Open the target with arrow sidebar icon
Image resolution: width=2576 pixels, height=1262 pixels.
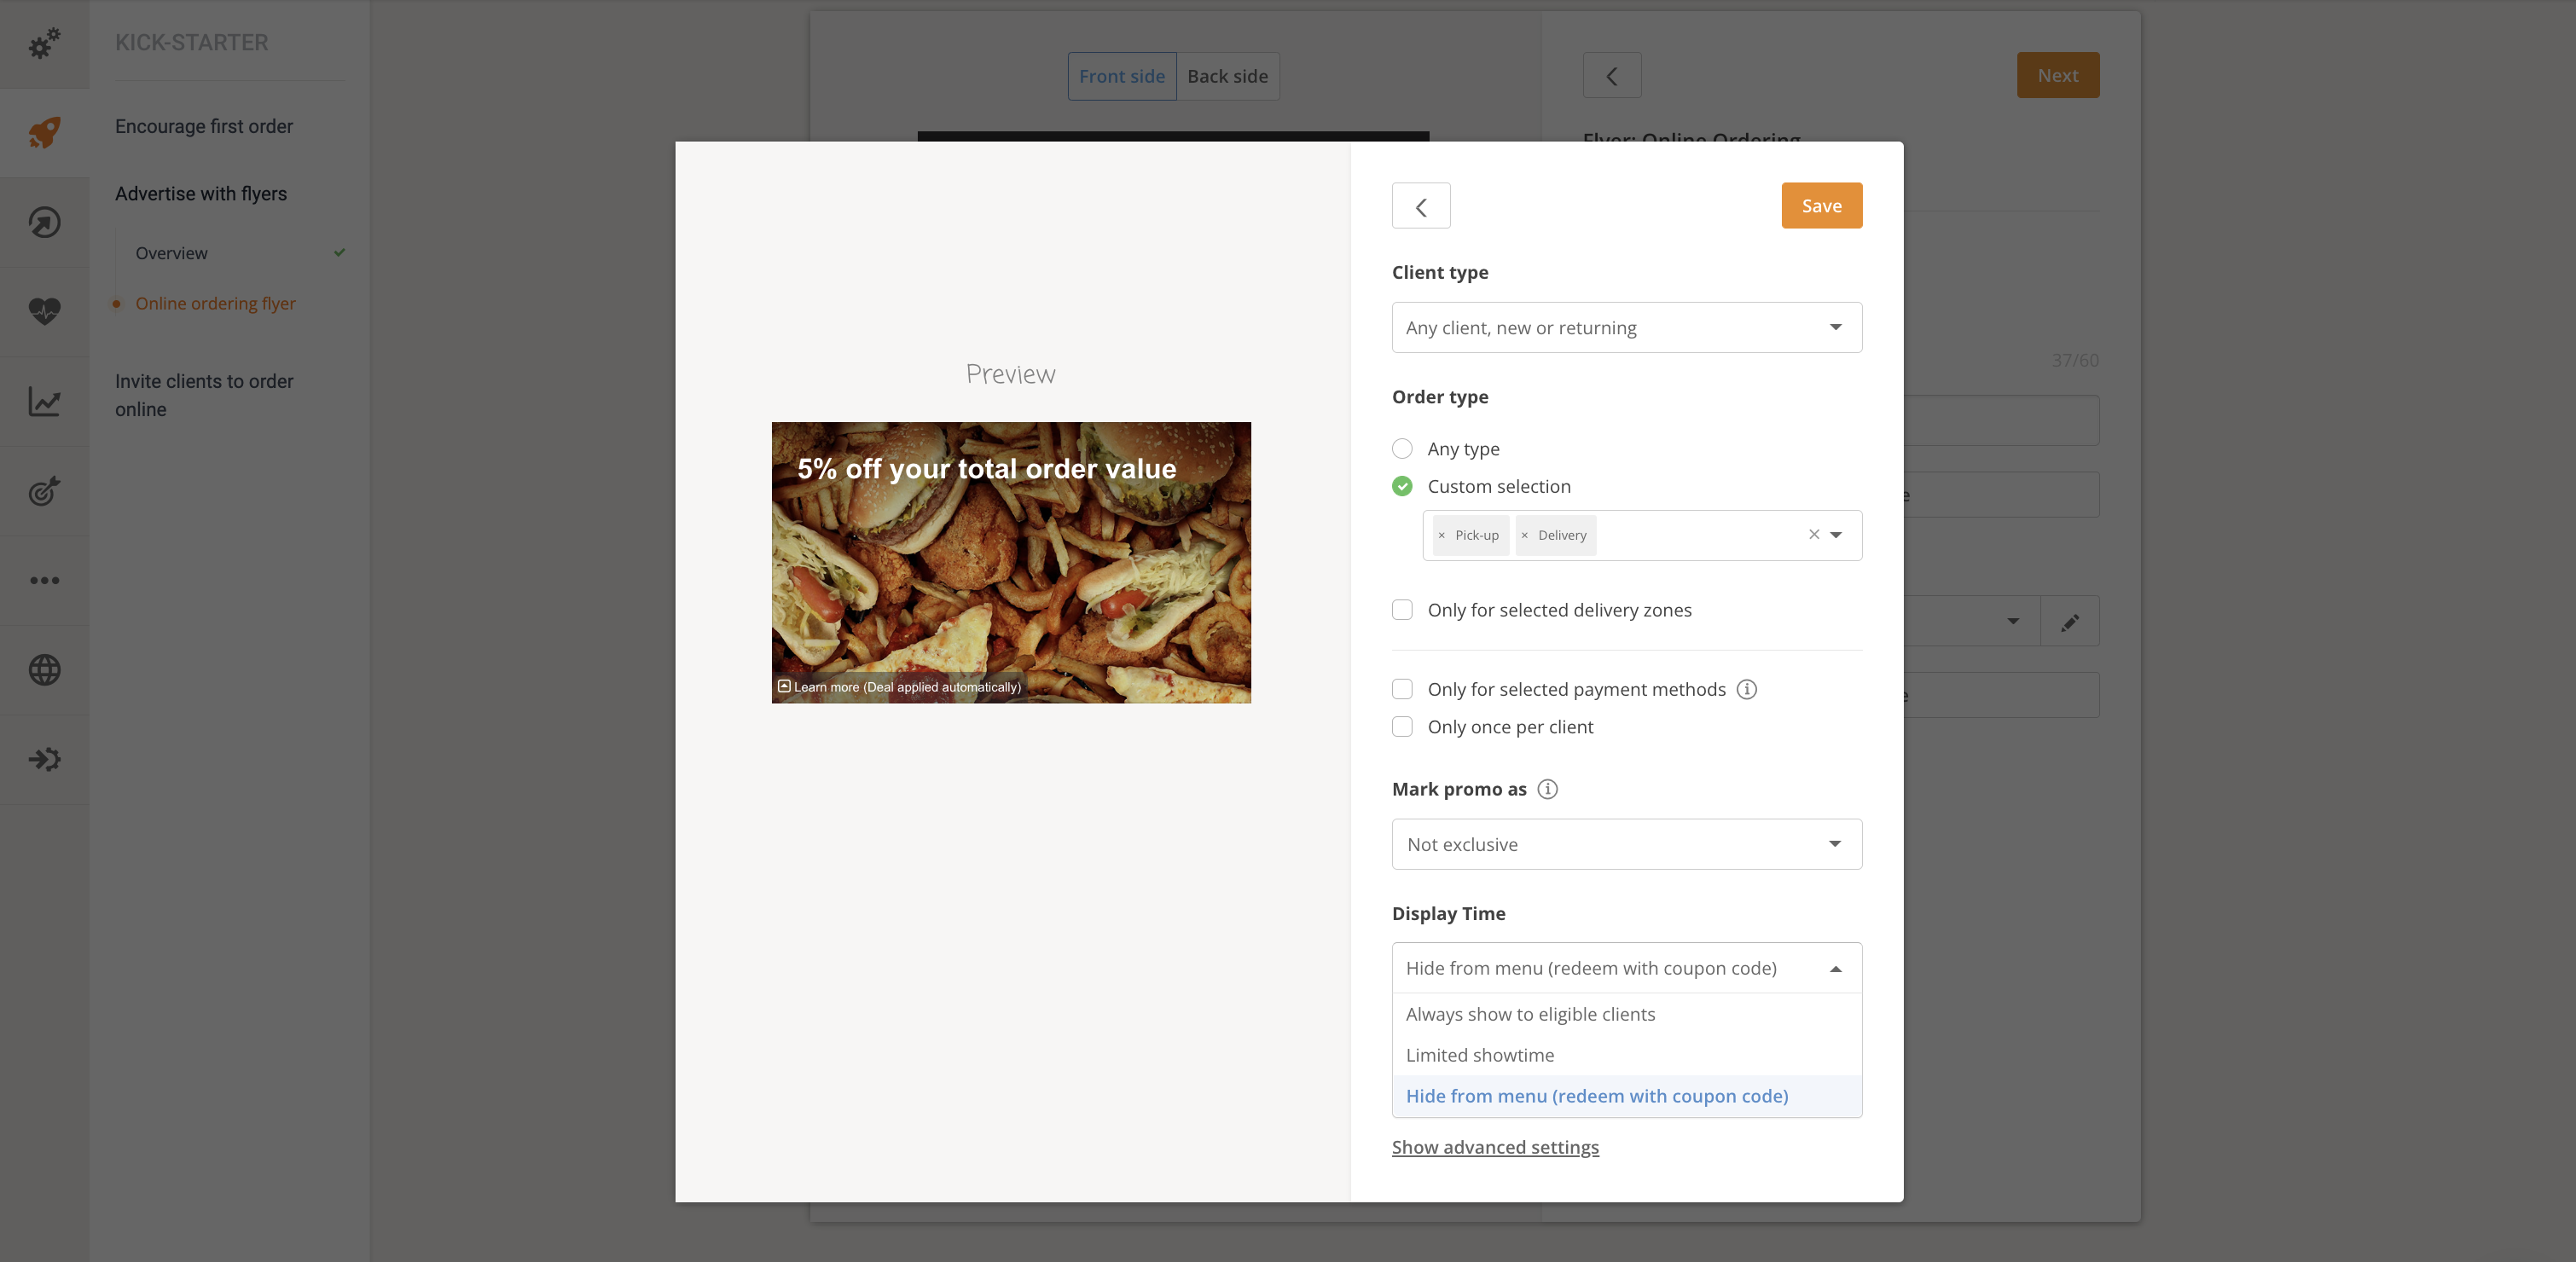click(x=44, y=490)
